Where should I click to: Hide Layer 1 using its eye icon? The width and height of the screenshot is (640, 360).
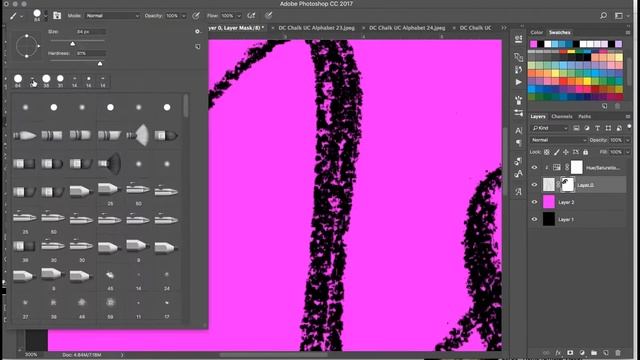pyautogui.click(x=534, y=219)
